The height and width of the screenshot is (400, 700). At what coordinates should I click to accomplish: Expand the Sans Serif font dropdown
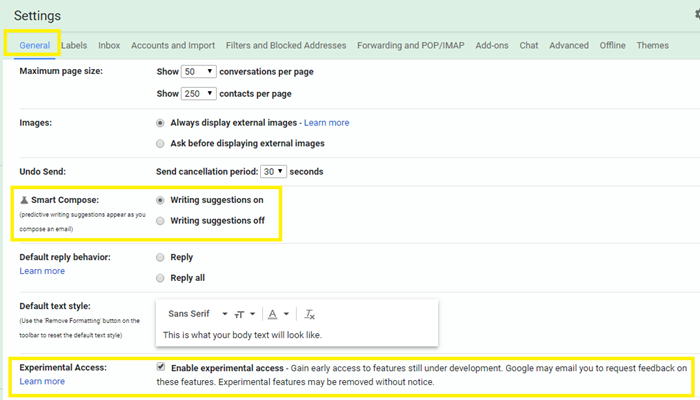pyautogui.click(x=198, y=314)
